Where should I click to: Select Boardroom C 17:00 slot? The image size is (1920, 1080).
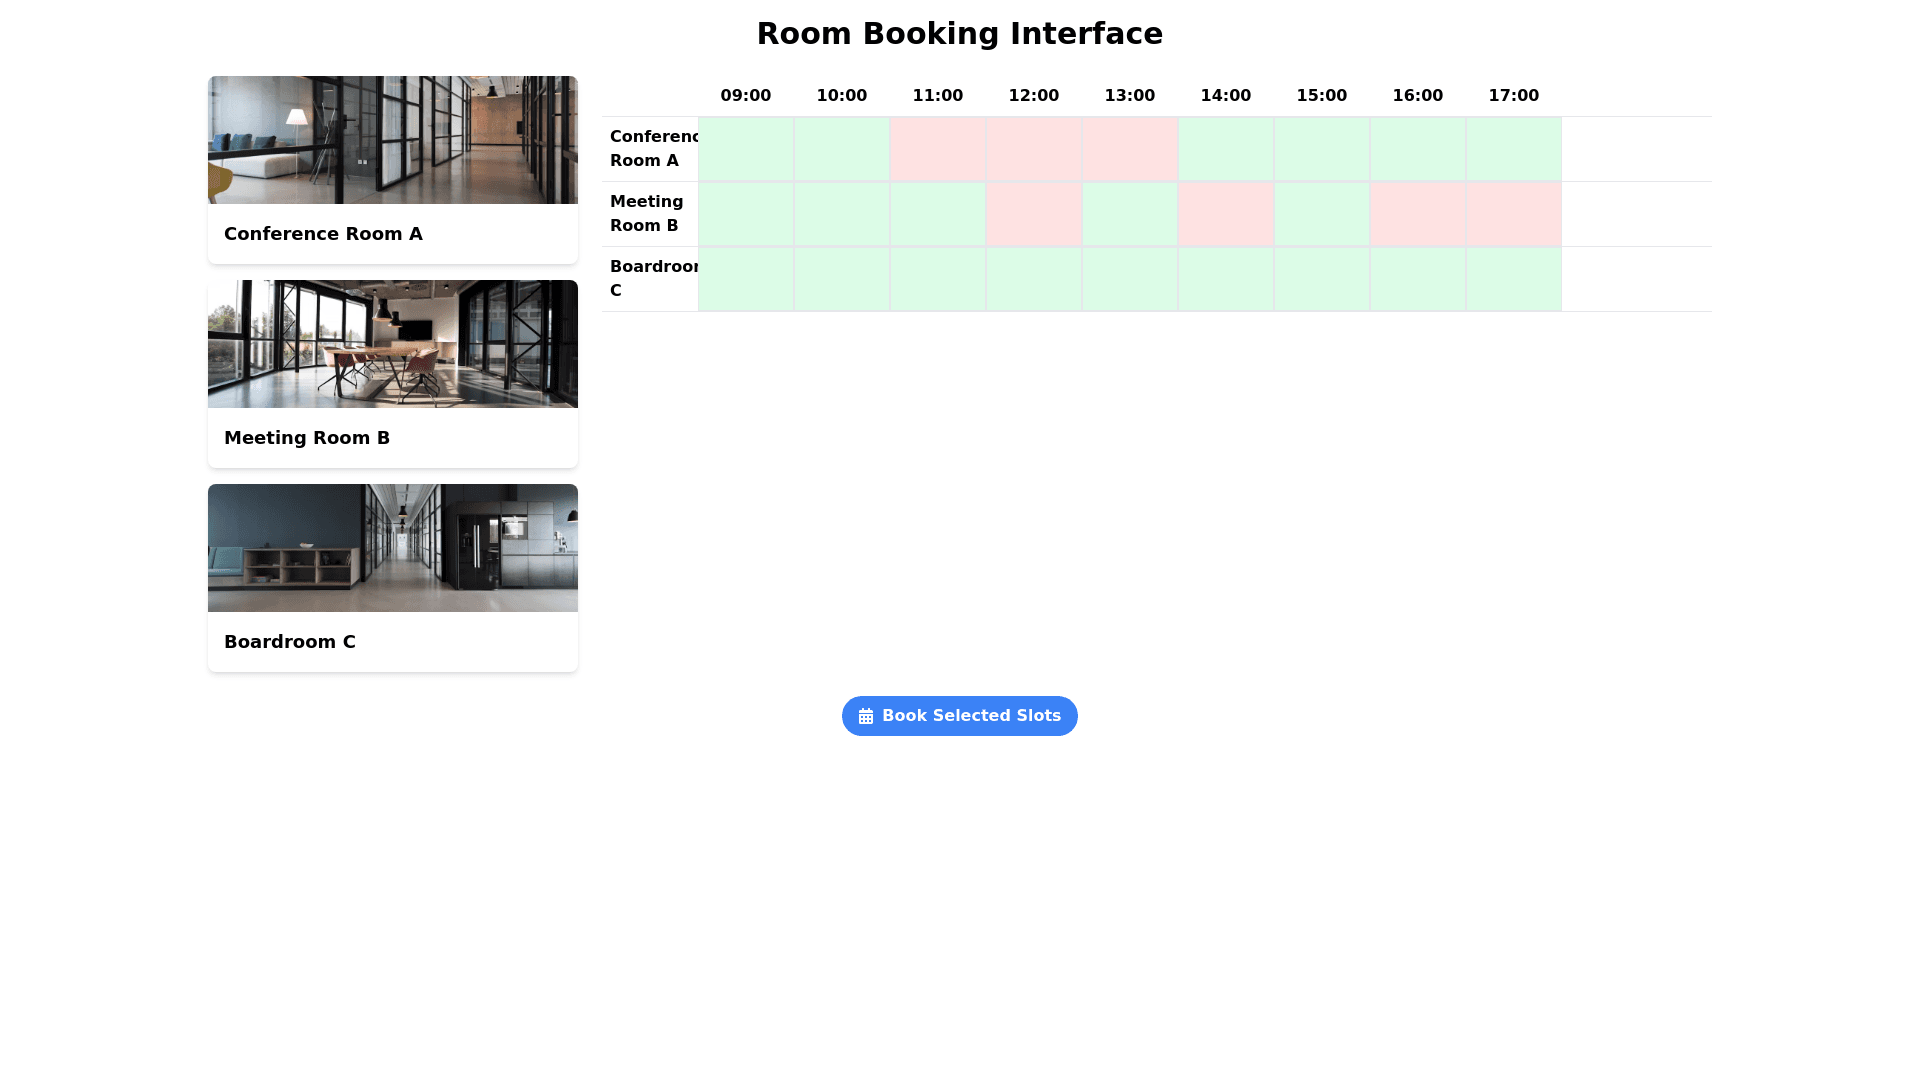[1514, 279]
